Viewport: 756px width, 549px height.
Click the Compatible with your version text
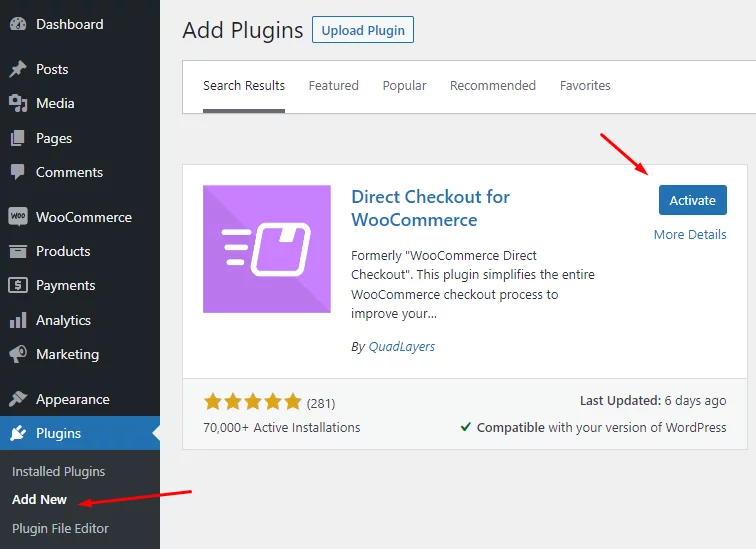[601, 428]
